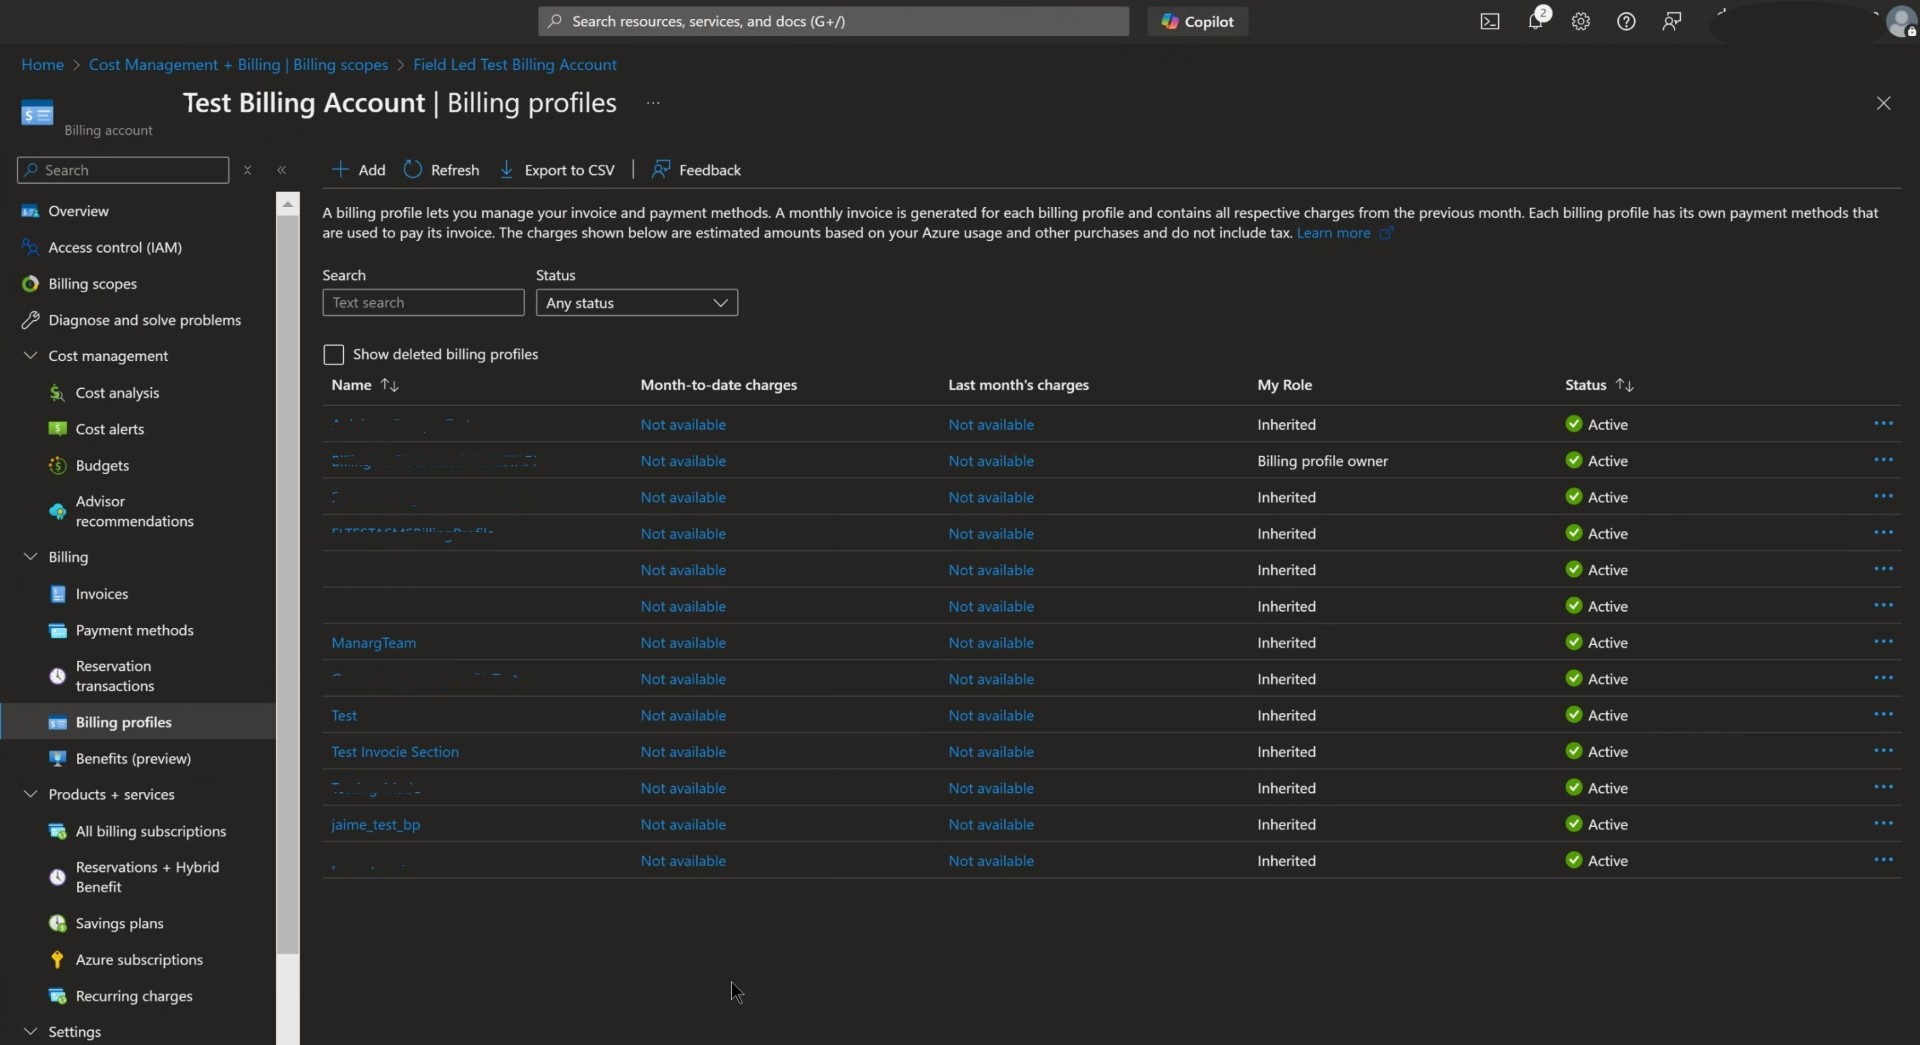Open the Test billing profile
Image resolution: width=1920 pixels, height=1045 pixels.
344,716
